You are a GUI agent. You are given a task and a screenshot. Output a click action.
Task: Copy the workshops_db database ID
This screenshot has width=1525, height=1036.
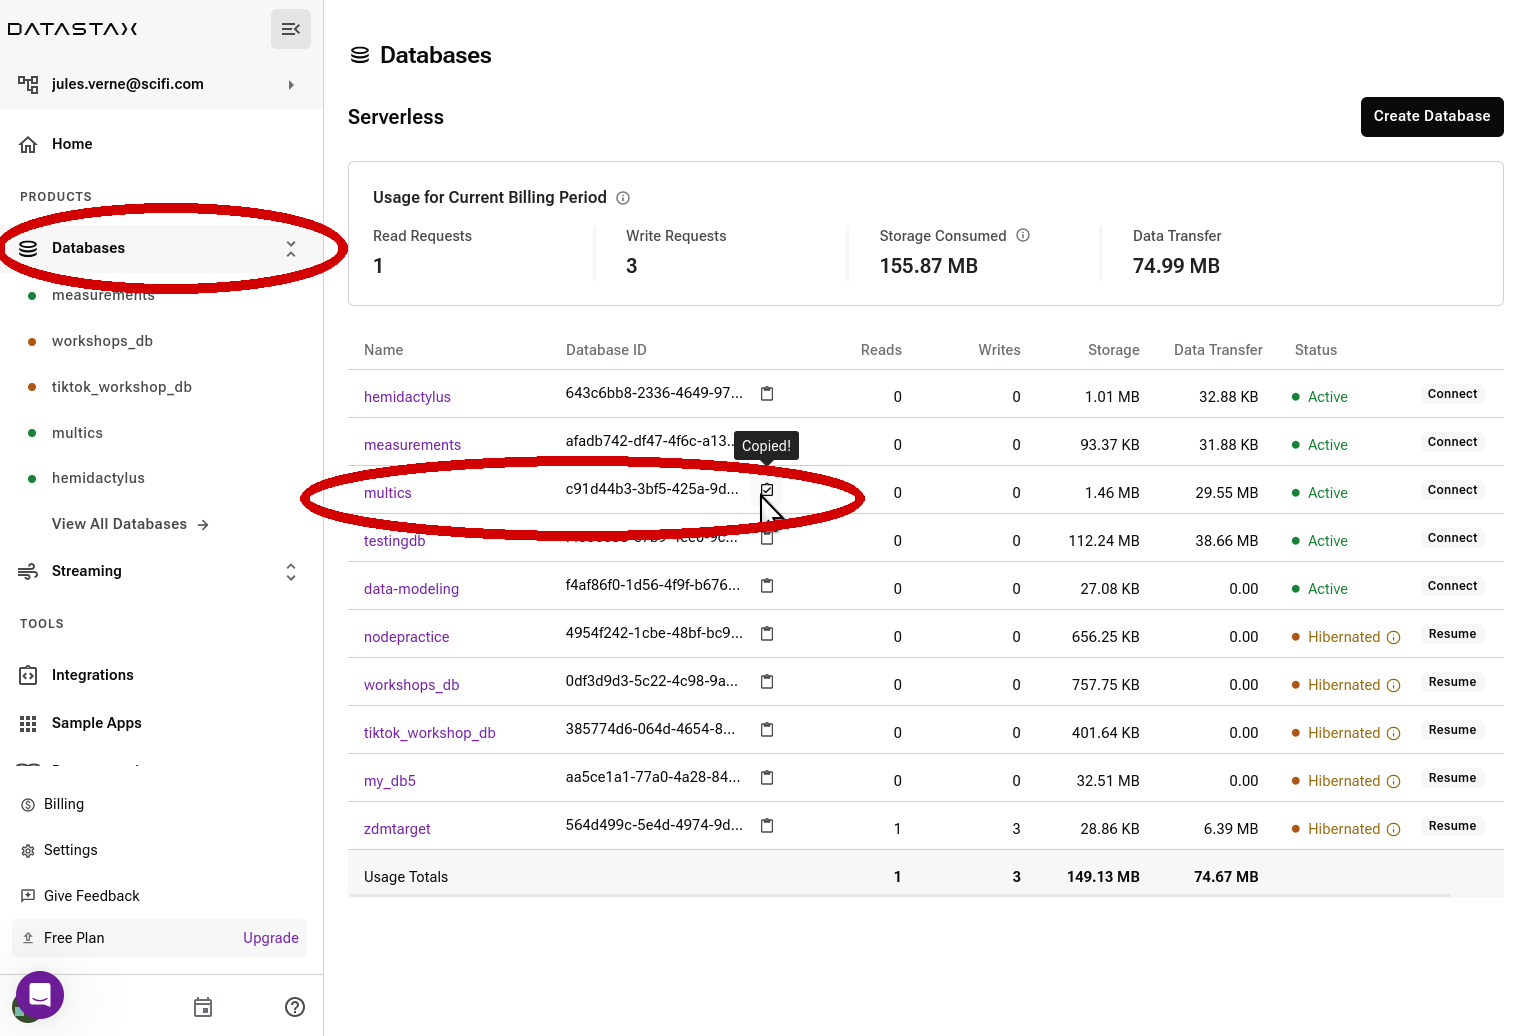767,682
